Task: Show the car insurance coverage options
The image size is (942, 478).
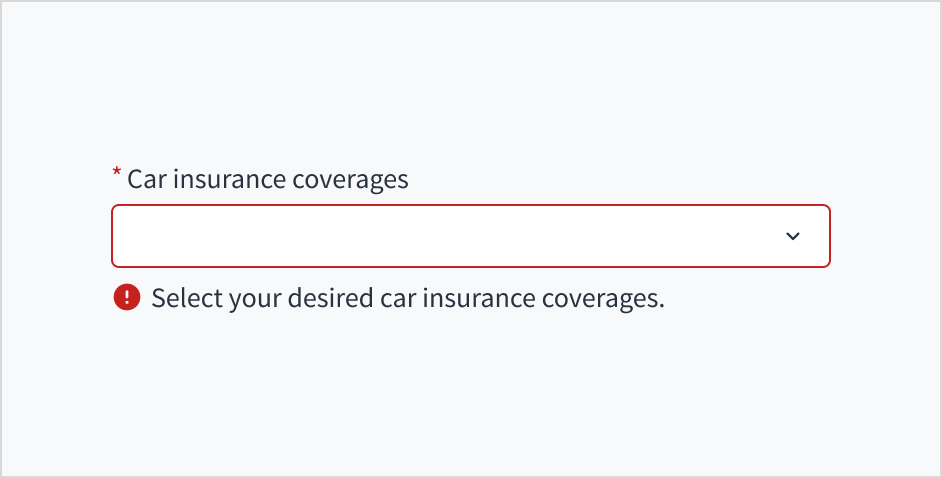Action: point(470,236)
